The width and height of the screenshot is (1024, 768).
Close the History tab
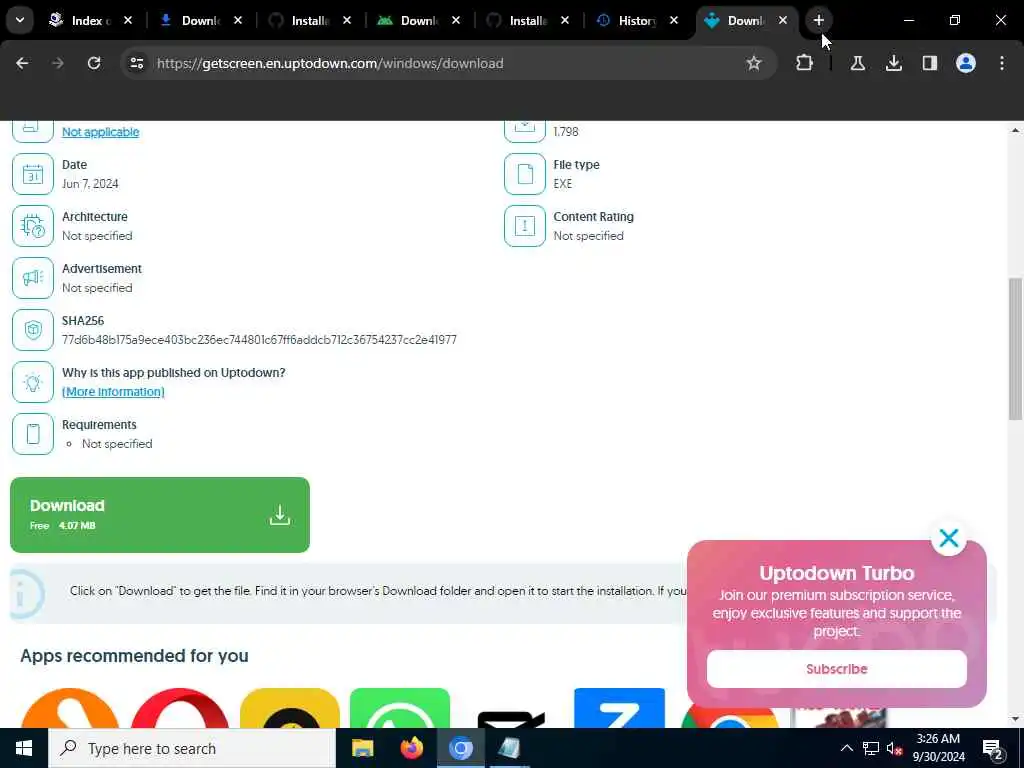click(674, 21)
